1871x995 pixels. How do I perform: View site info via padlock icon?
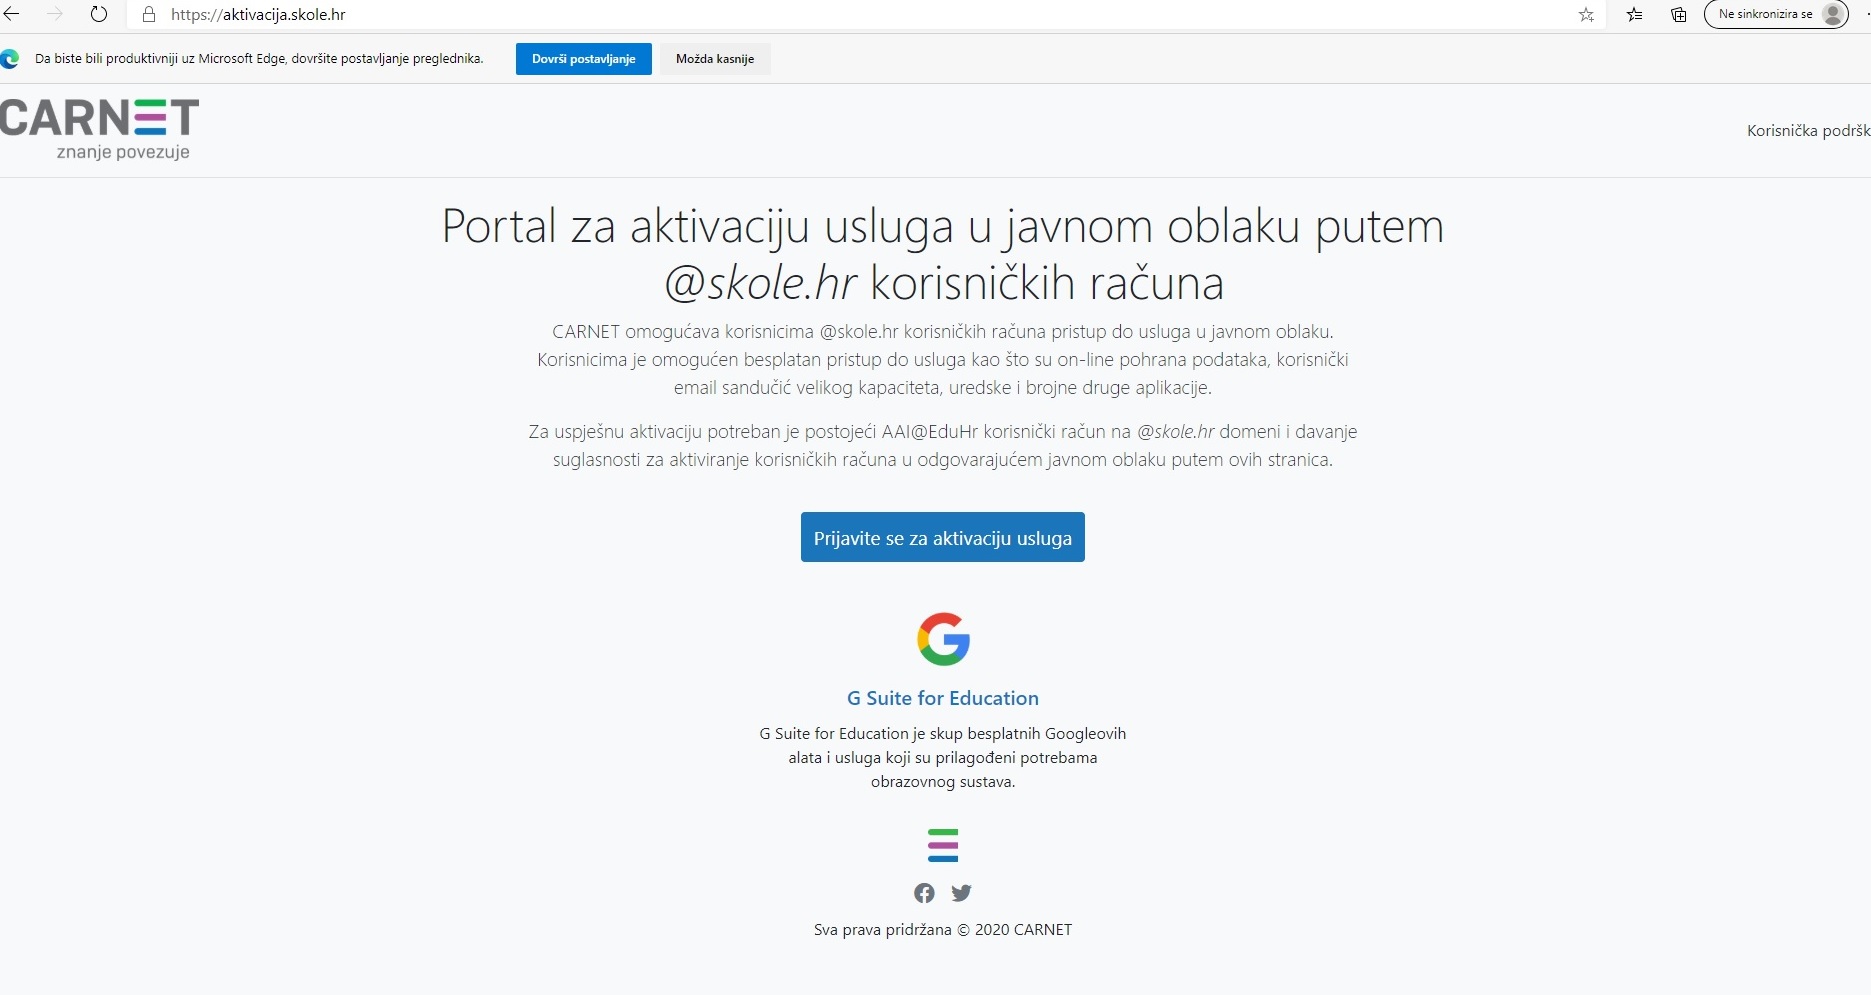coord(149,15)
